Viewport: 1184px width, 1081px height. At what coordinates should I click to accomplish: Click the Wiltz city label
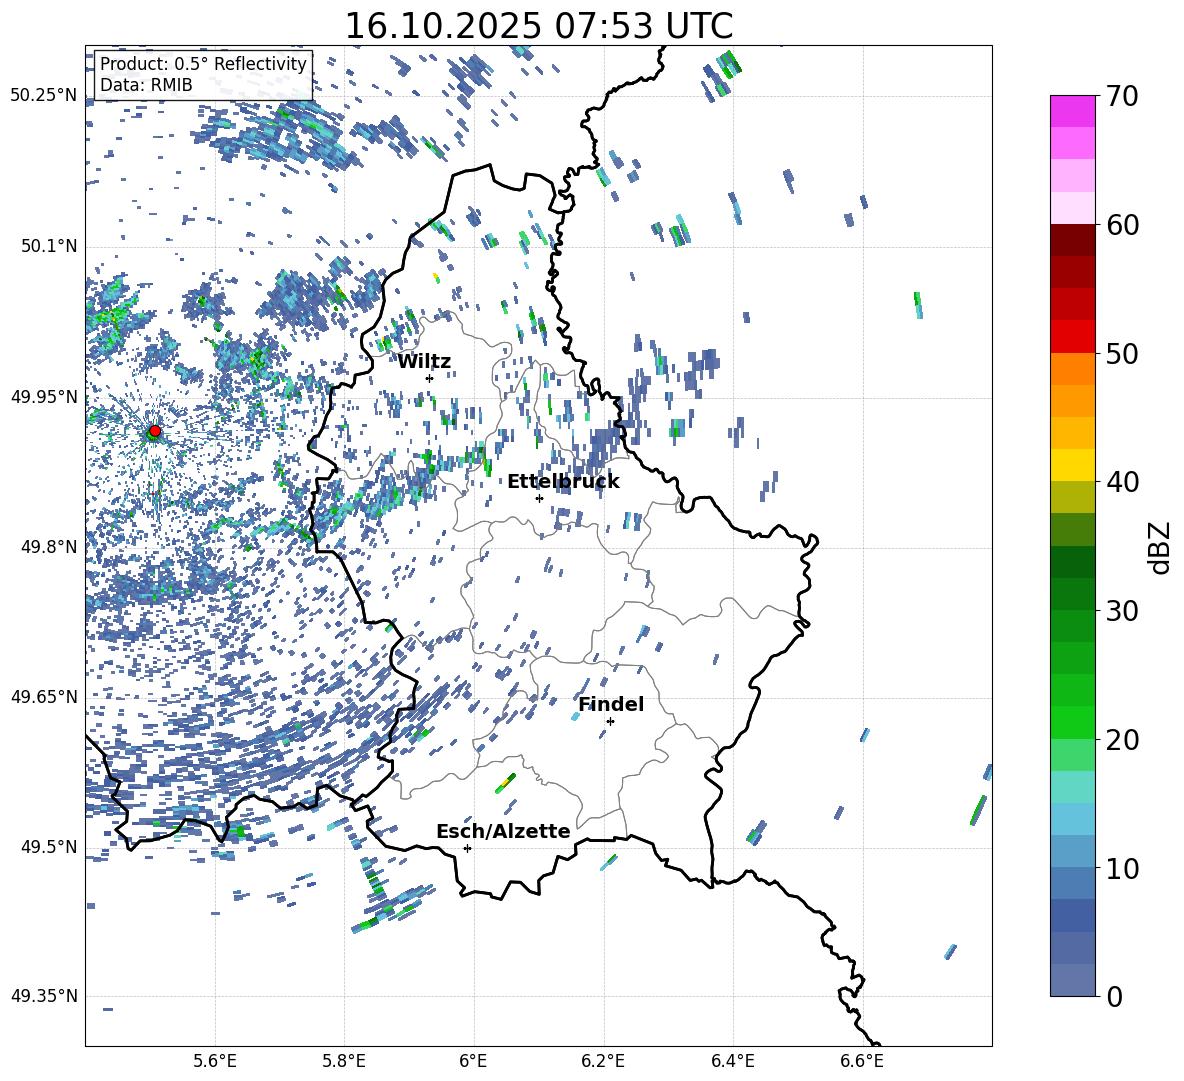tap(424, 361)
